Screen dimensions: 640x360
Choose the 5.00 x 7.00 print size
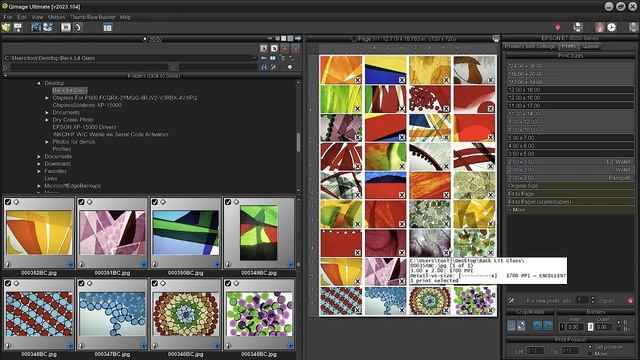571,138
